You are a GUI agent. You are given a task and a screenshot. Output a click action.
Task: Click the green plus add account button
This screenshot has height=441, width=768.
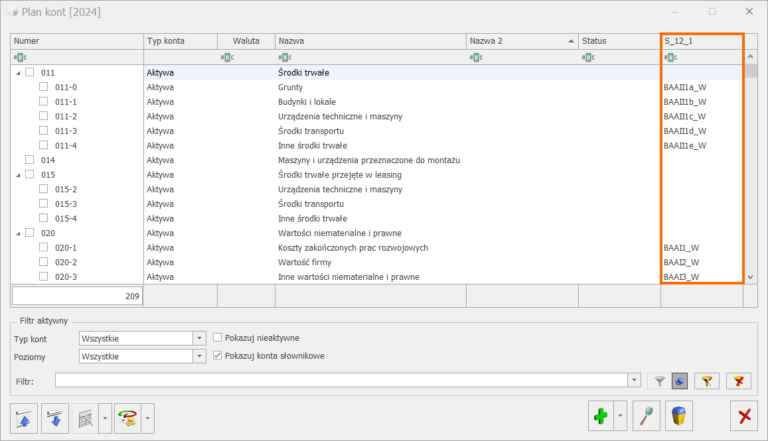(x=600, y=415)
